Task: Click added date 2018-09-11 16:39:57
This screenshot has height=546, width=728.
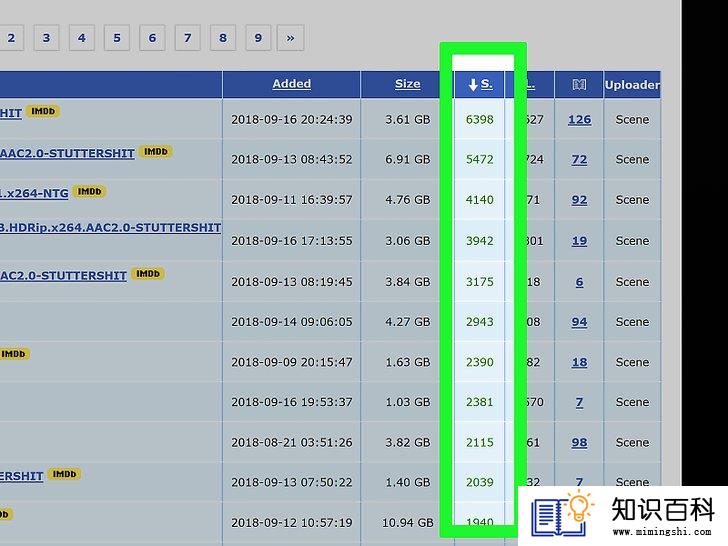Action: point(292,200)
